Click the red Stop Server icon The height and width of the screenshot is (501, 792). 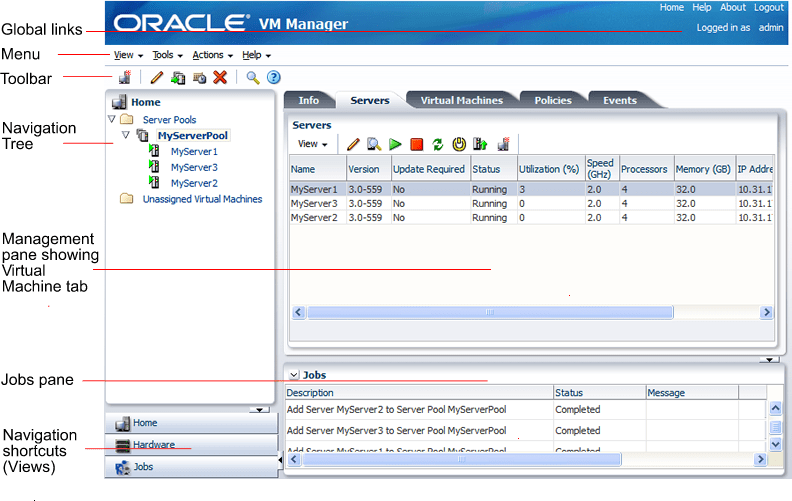point(417,144)
